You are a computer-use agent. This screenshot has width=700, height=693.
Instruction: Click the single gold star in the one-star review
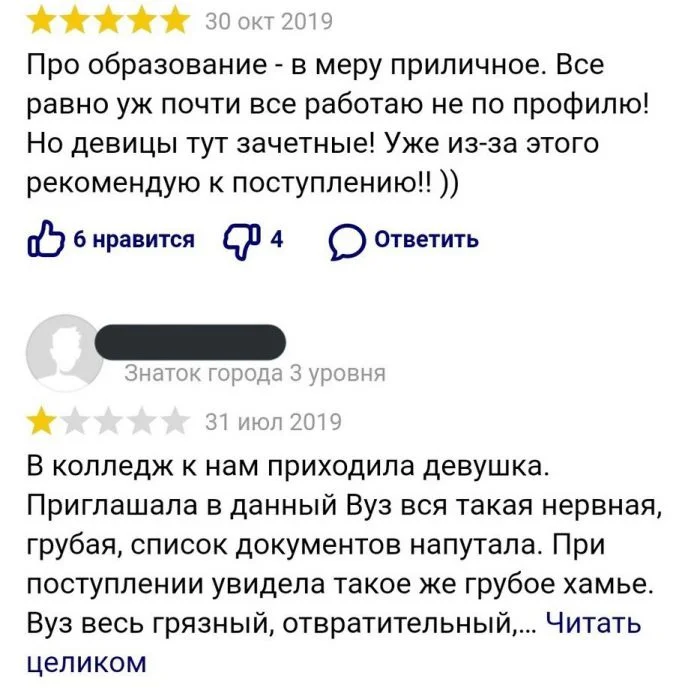tap(42, 421)
